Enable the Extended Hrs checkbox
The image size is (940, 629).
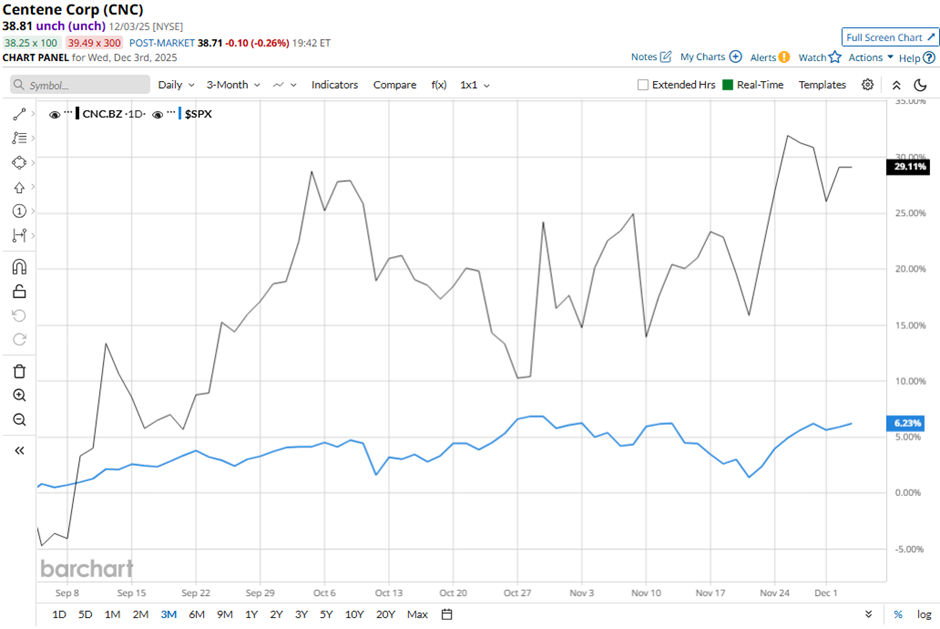click(x=643, y=85)
